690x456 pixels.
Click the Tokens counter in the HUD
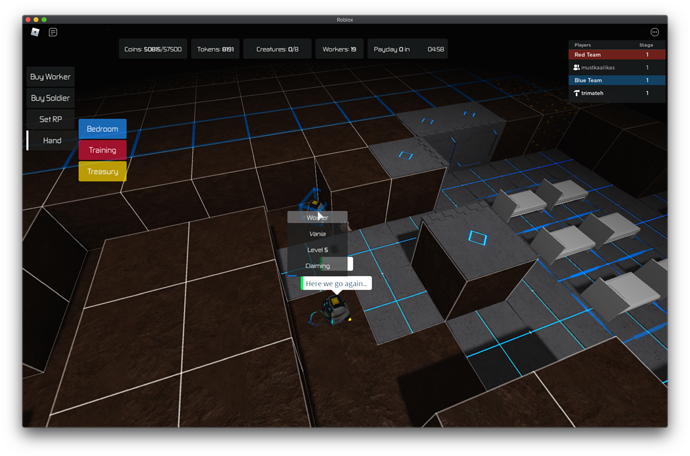[215, 49]
